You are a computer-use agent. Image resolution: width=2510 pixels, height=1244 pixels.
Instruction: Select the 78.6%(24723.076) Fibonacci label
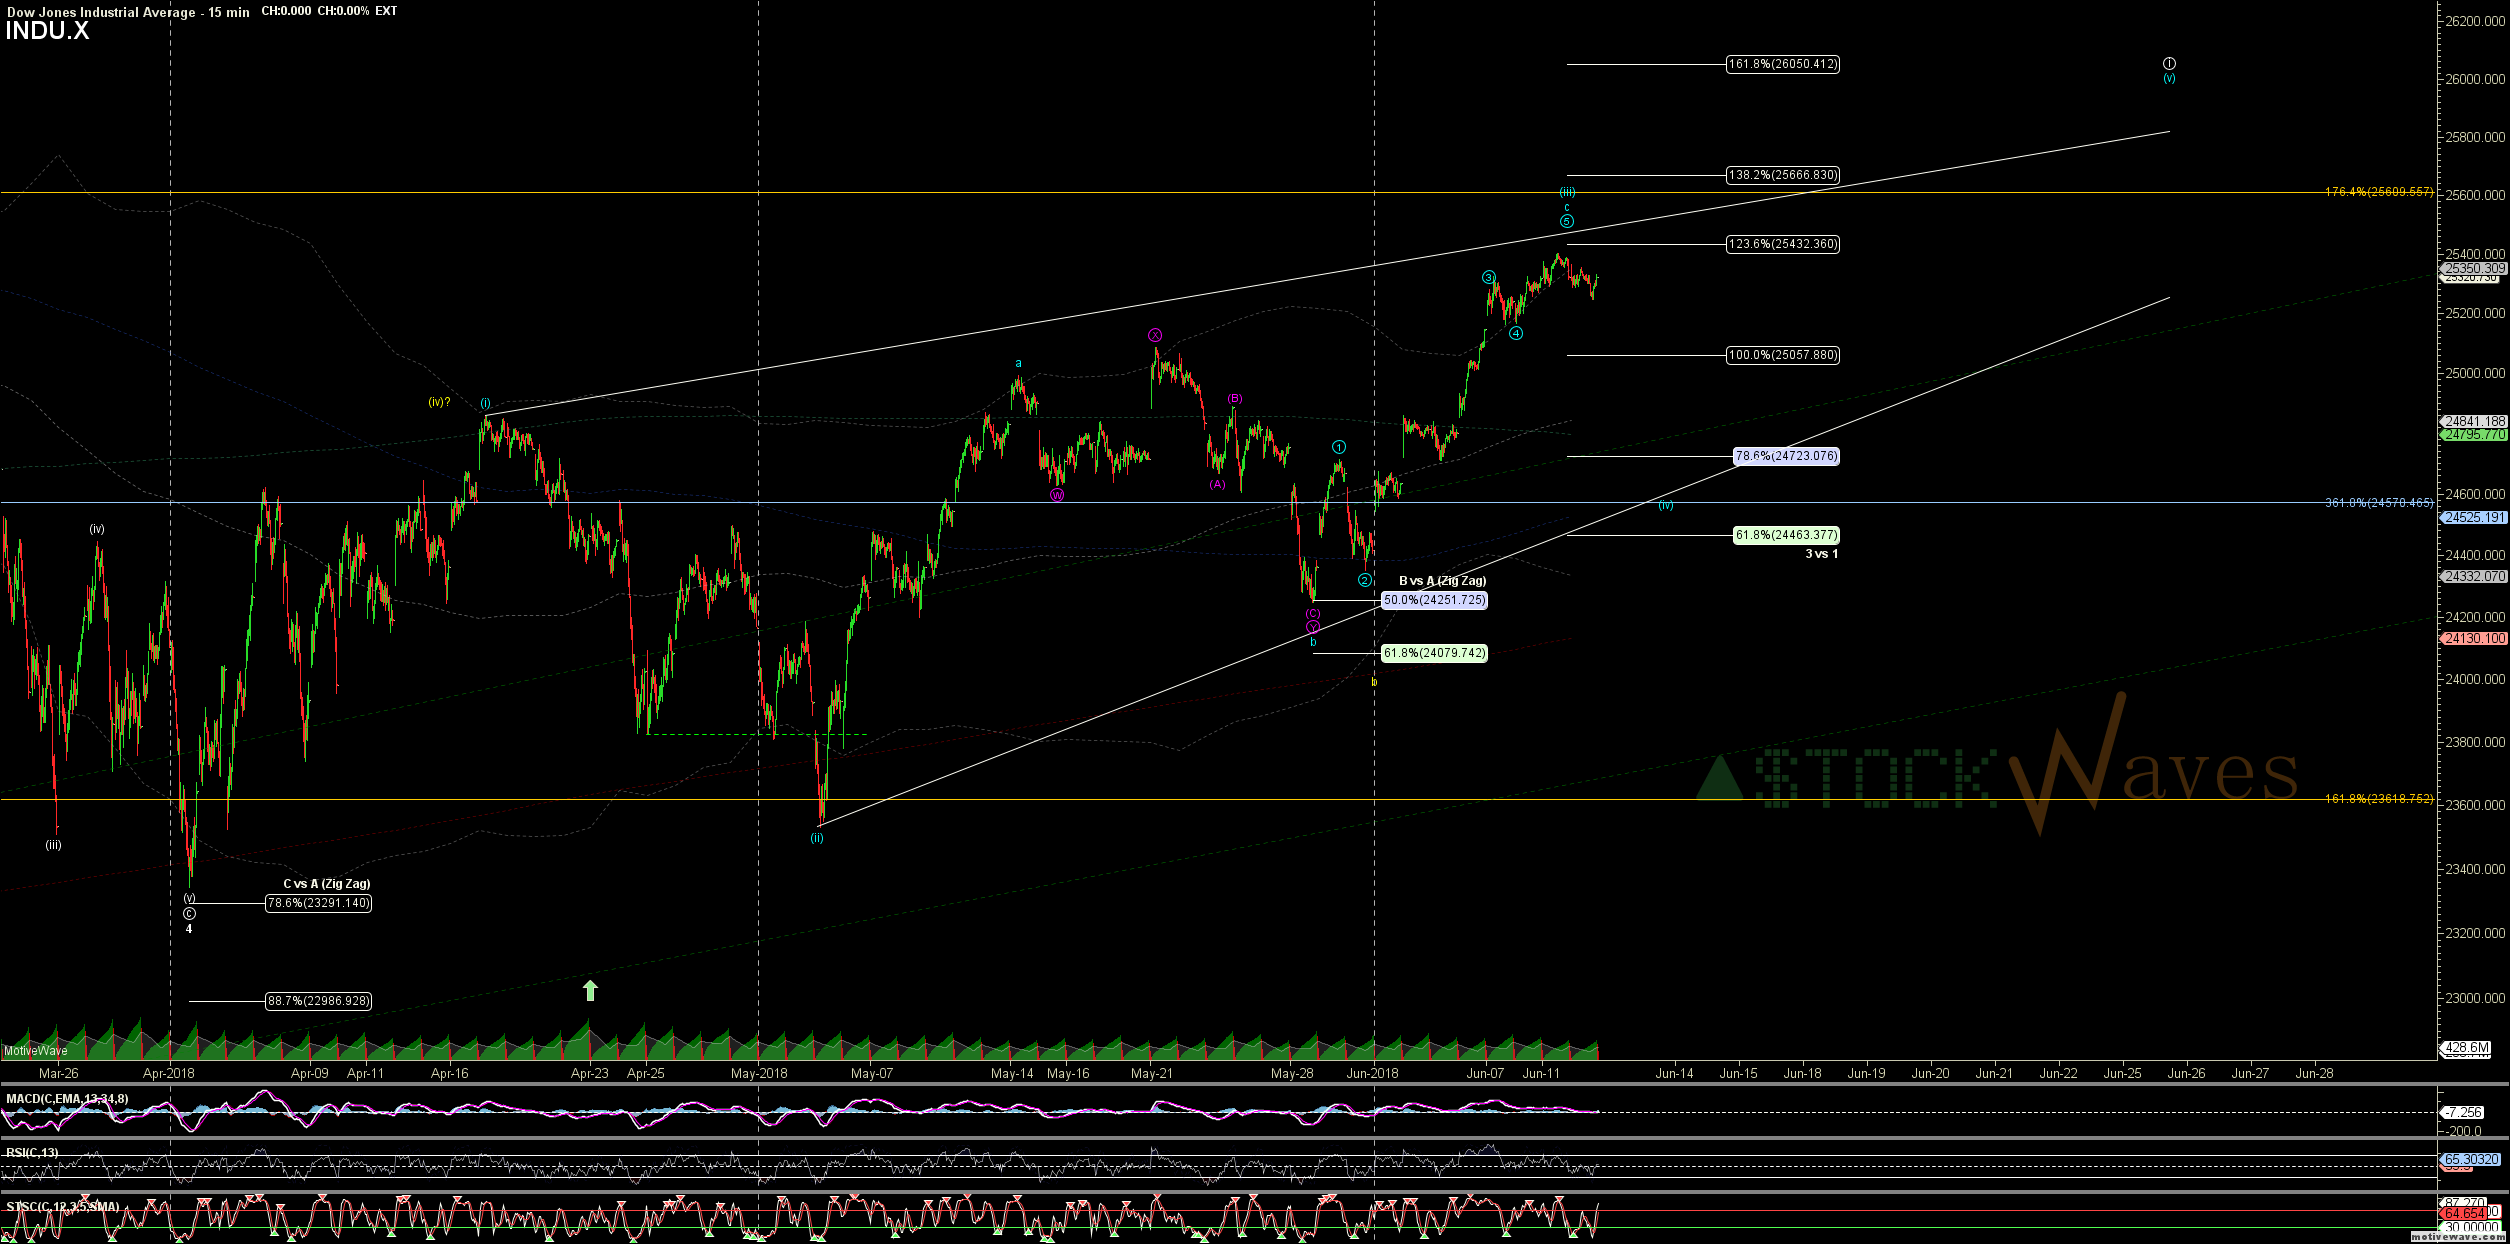click(1786, 456)
